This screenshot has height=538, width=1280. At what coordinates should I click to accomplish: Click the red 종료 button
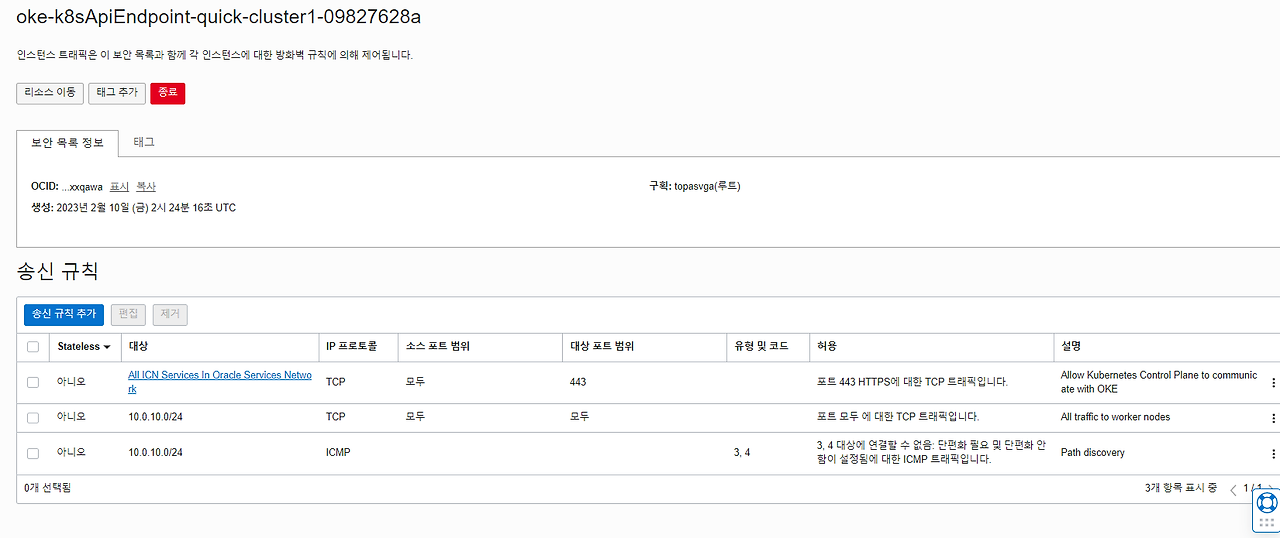pyautogui.click(x=168, y=93)
